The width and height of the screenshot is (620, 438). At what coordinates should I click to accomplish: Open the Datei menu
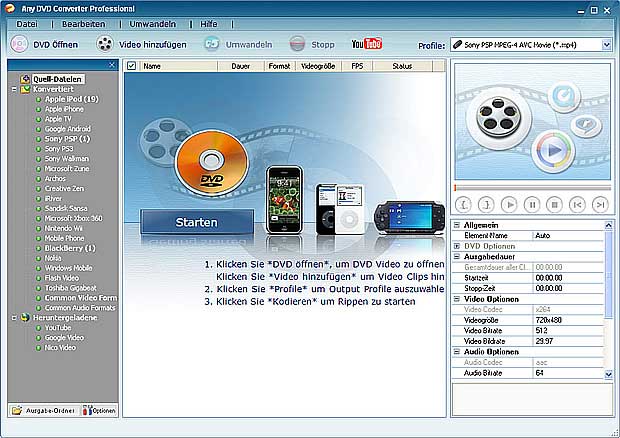tap(26, 24)
